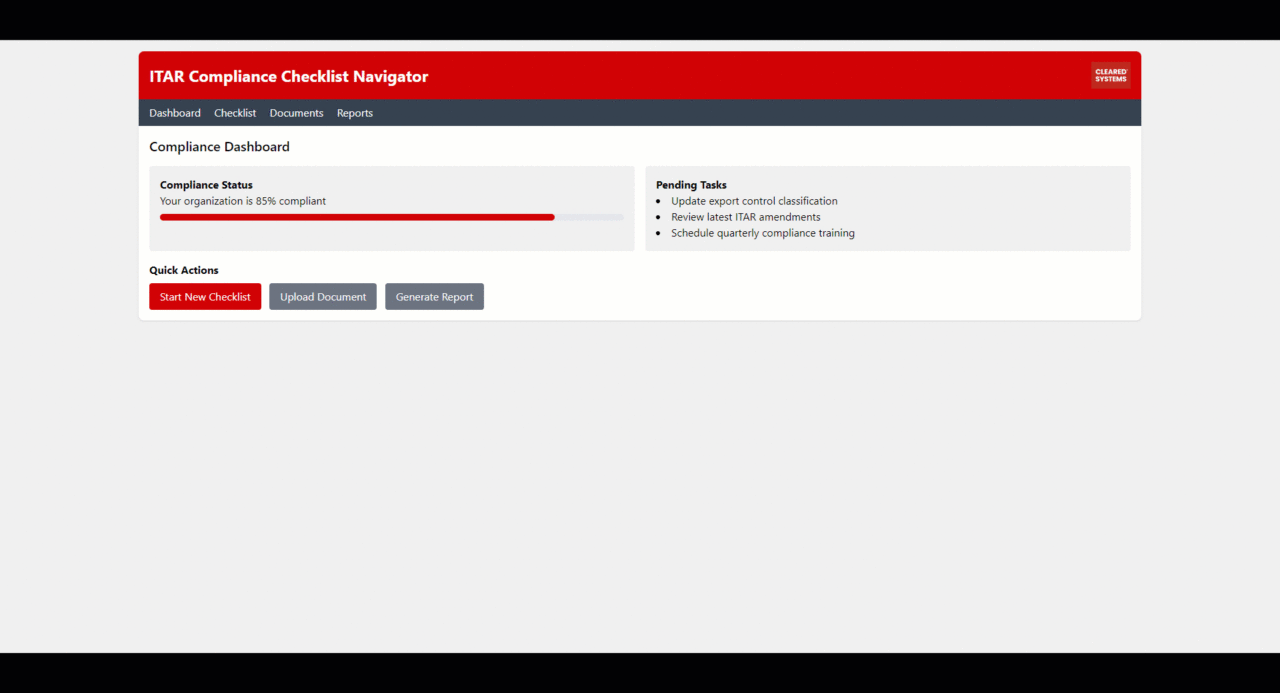Select the ITAR Compliance Checklist Navigator title
Screen dimensions: 1280x693
click(289, 77)
